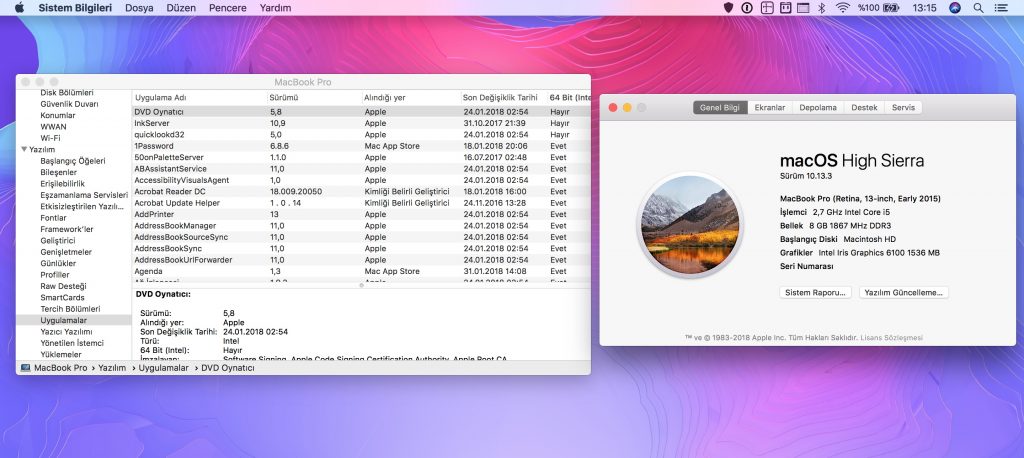The width and height of the screenshot is (1024, 458).
Task: Click the 1Password menu bar icon
Action: click(747, 8)
